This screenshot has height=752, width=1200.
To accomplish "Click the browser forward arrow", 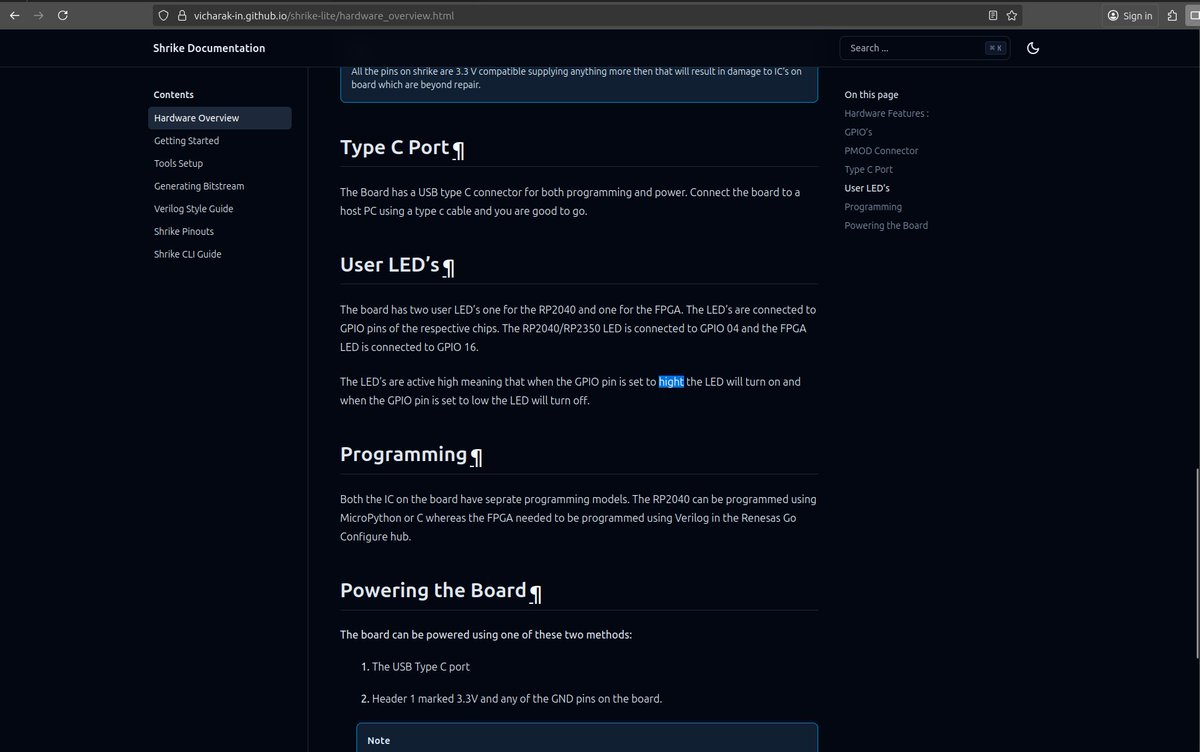I will (38, 16).
